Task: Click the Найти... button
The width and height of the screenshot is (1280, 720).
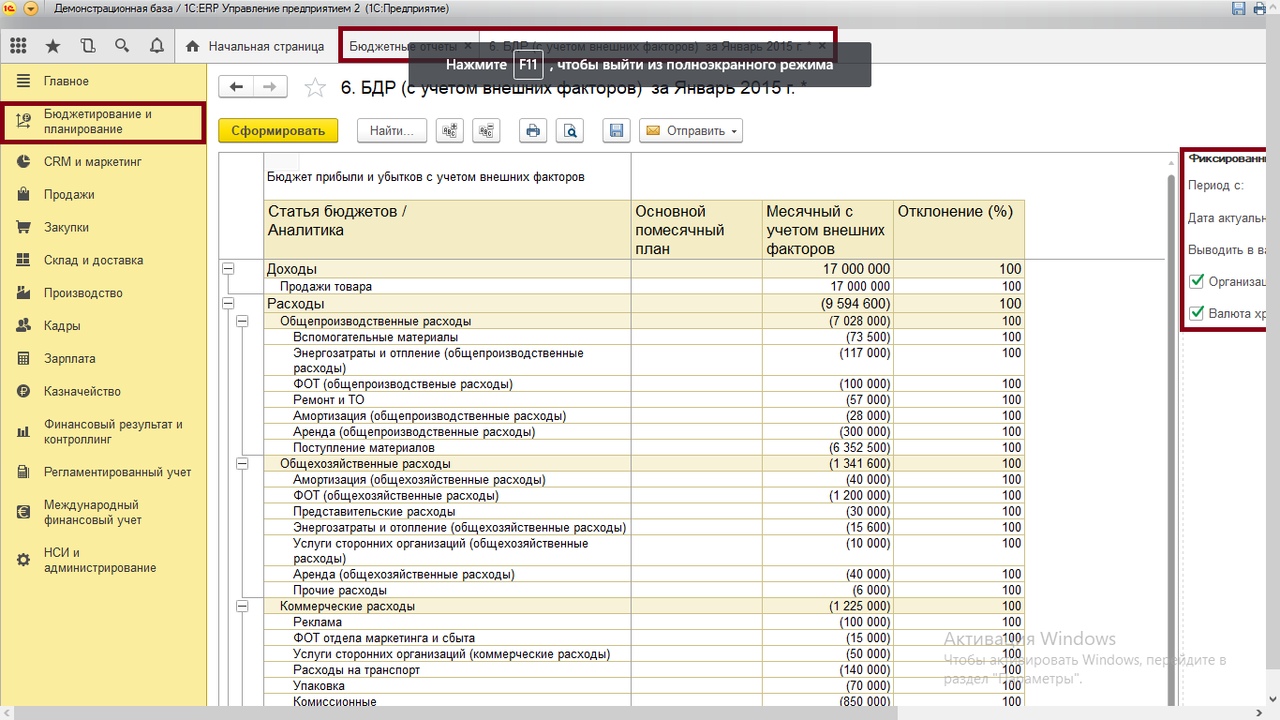Action: (x=391, y=131)
